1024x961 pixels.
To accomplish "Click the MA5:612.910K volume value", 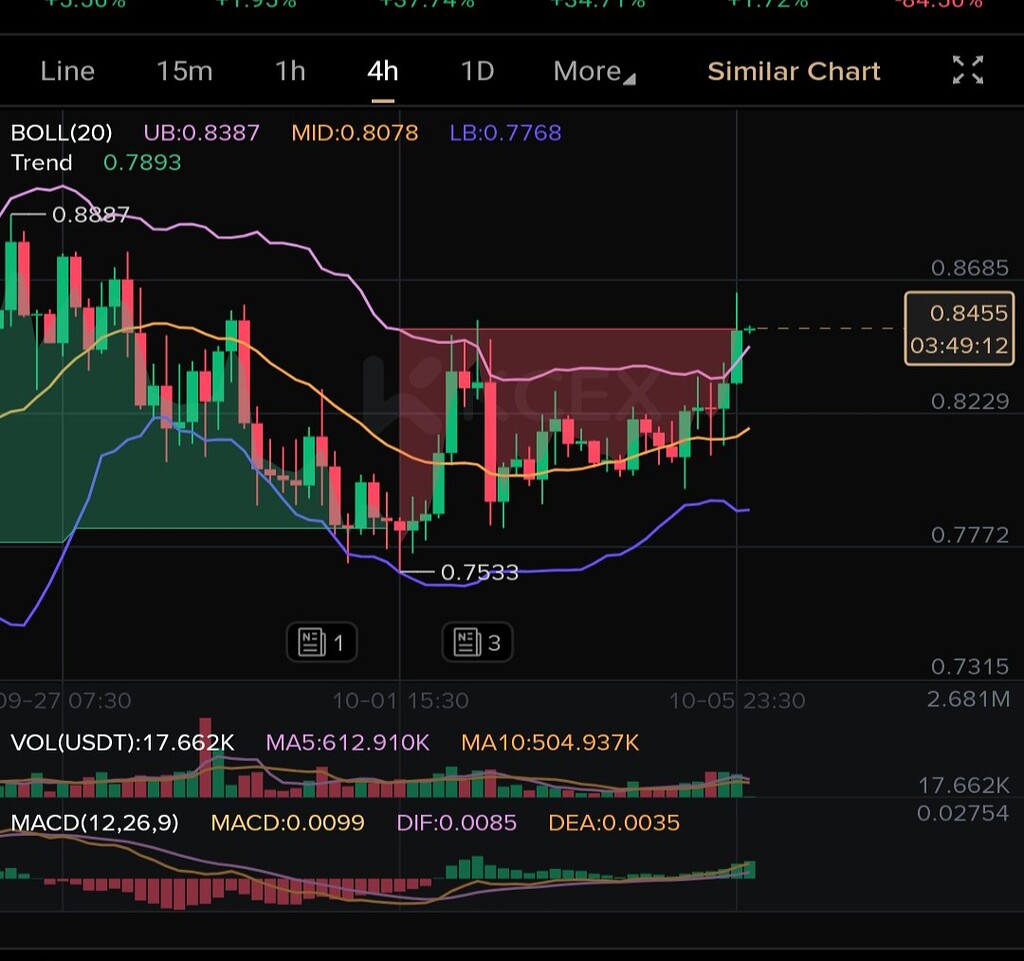I will [347, 742].
